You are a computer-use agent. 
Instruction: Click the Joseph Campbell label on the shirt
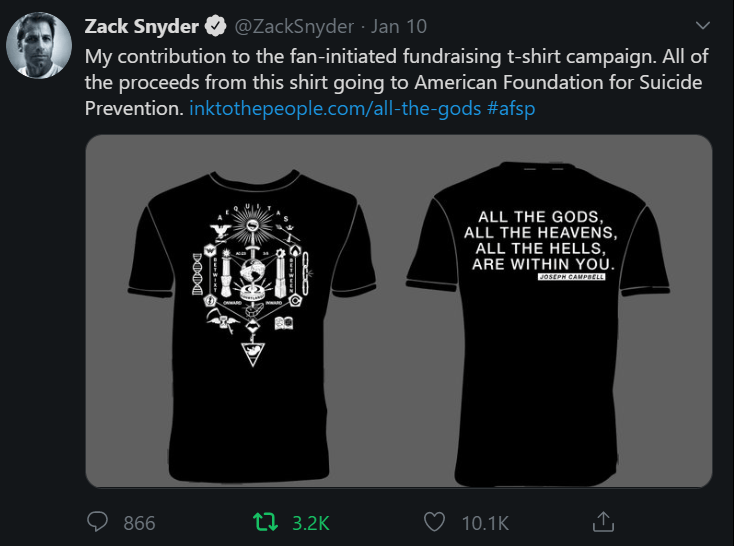click(571, 277)
